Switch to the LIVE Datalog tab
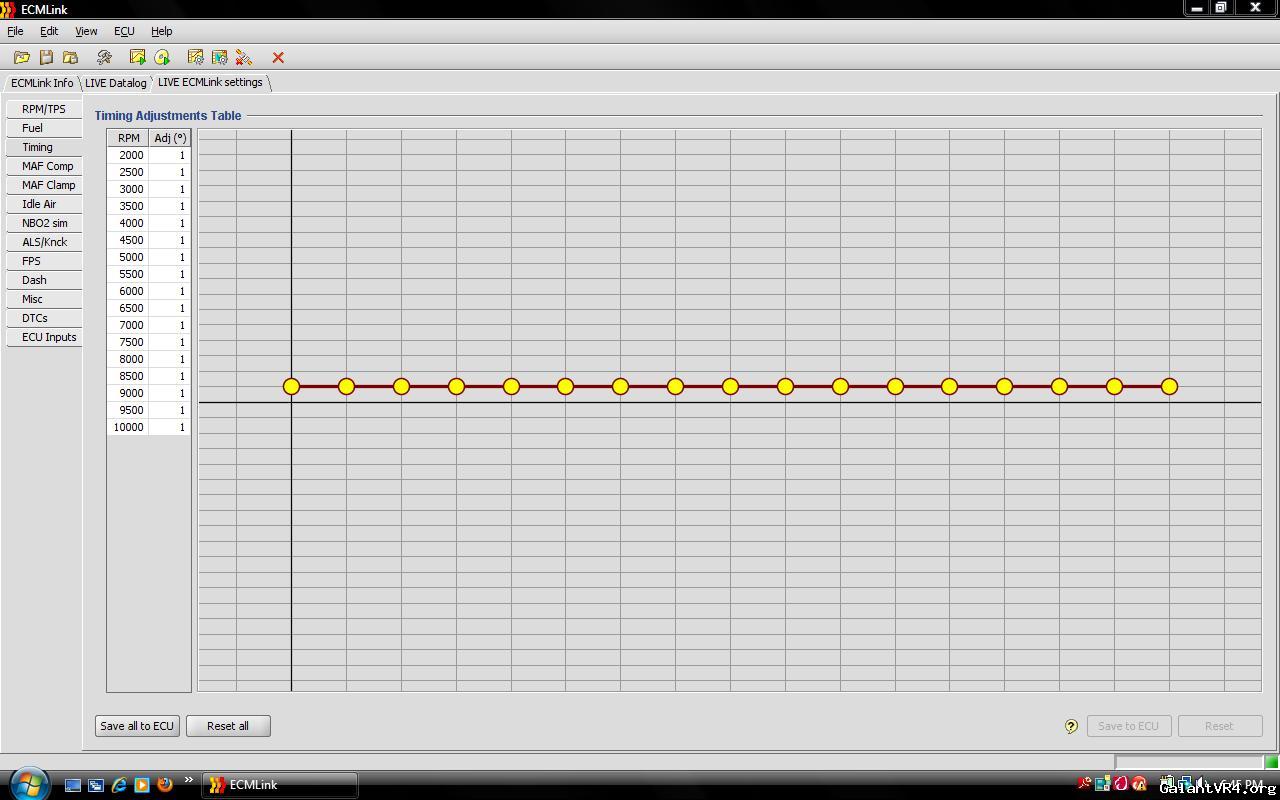Screen dimensions: 1280x800 (x=115, y=83)
